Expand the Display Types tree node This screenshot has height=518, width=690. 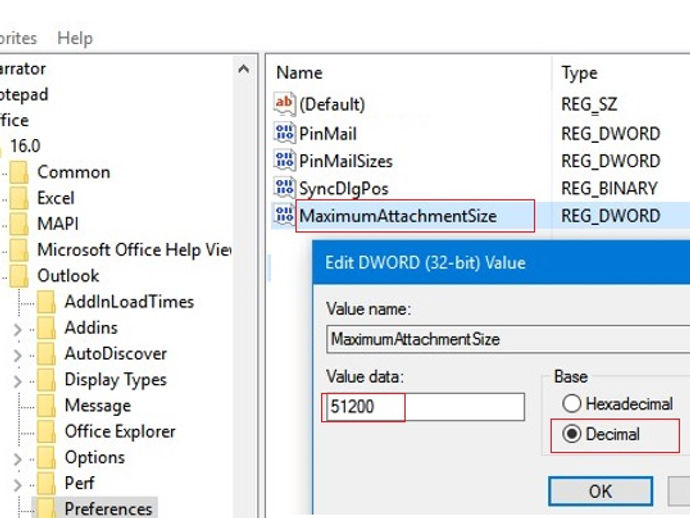18,381
